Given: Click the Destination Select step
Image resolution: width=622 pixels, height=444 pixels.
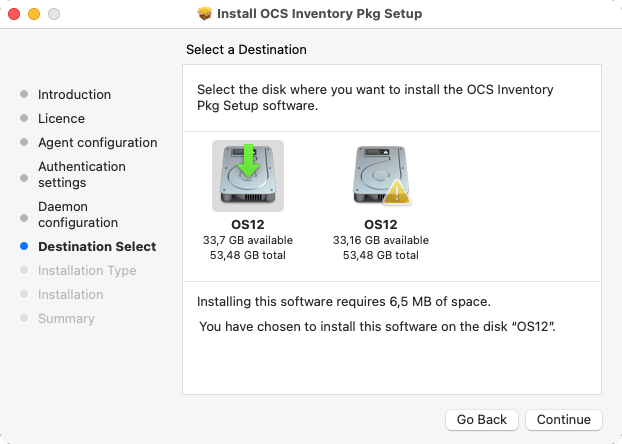Looking at the screenshot, I should (x=97, y=246).
